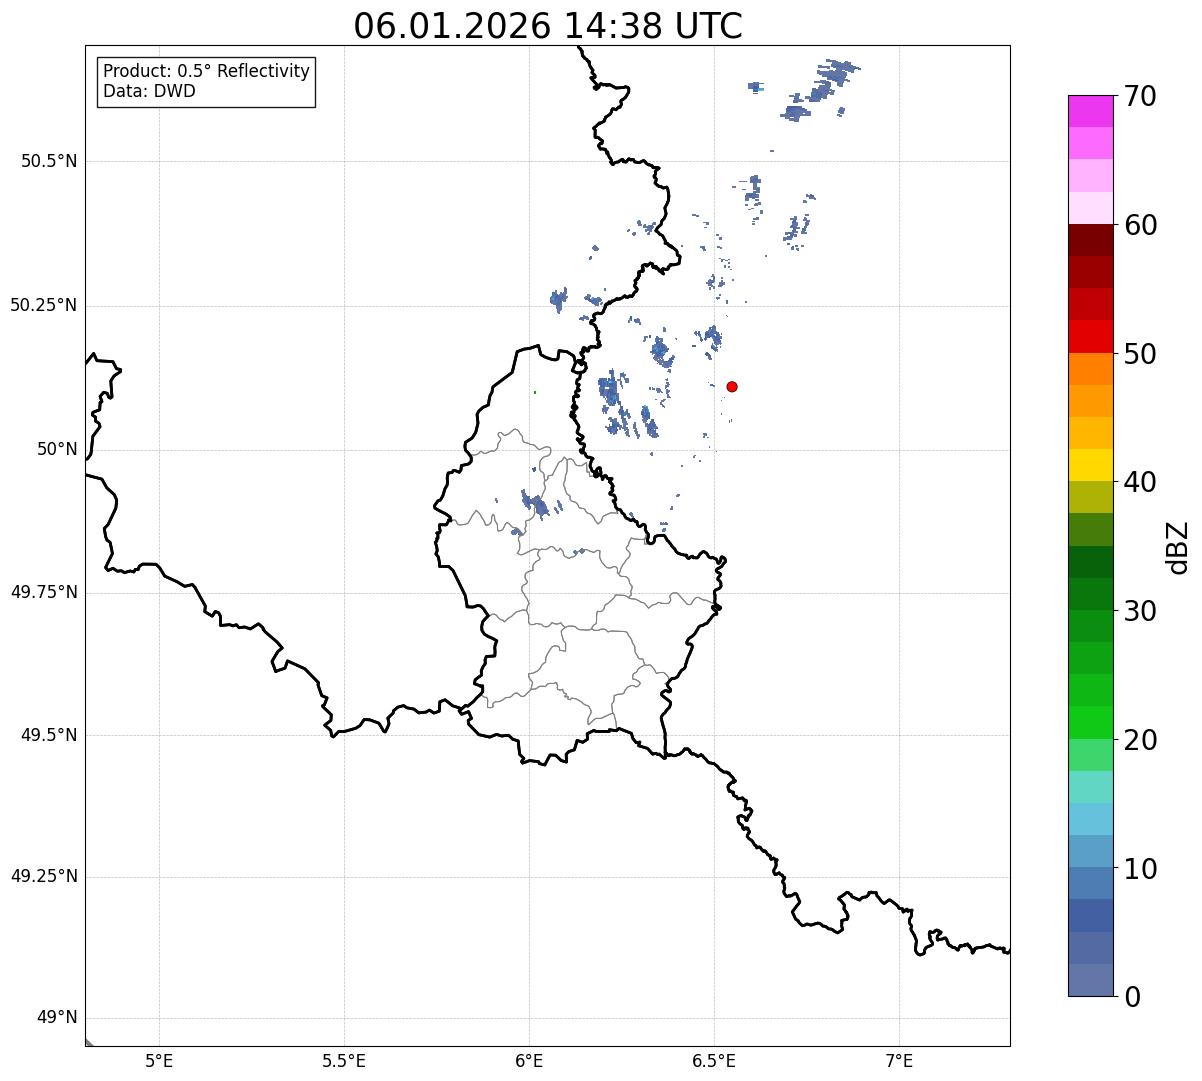Click the light cyan colorbar segment below 20
This screenshot has width=1202, height=1081.
pos(1090,787)
